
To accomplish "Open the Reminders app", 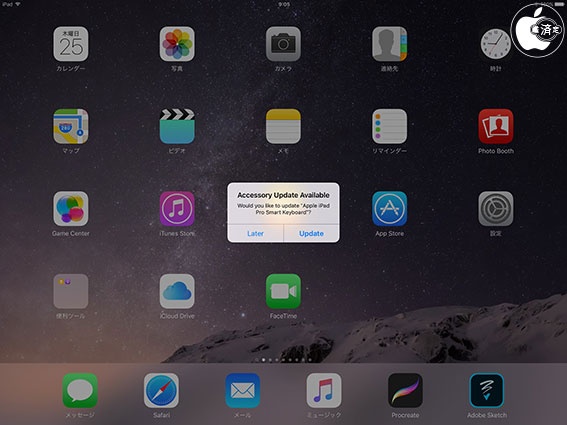I will click(x=389, y=126).
